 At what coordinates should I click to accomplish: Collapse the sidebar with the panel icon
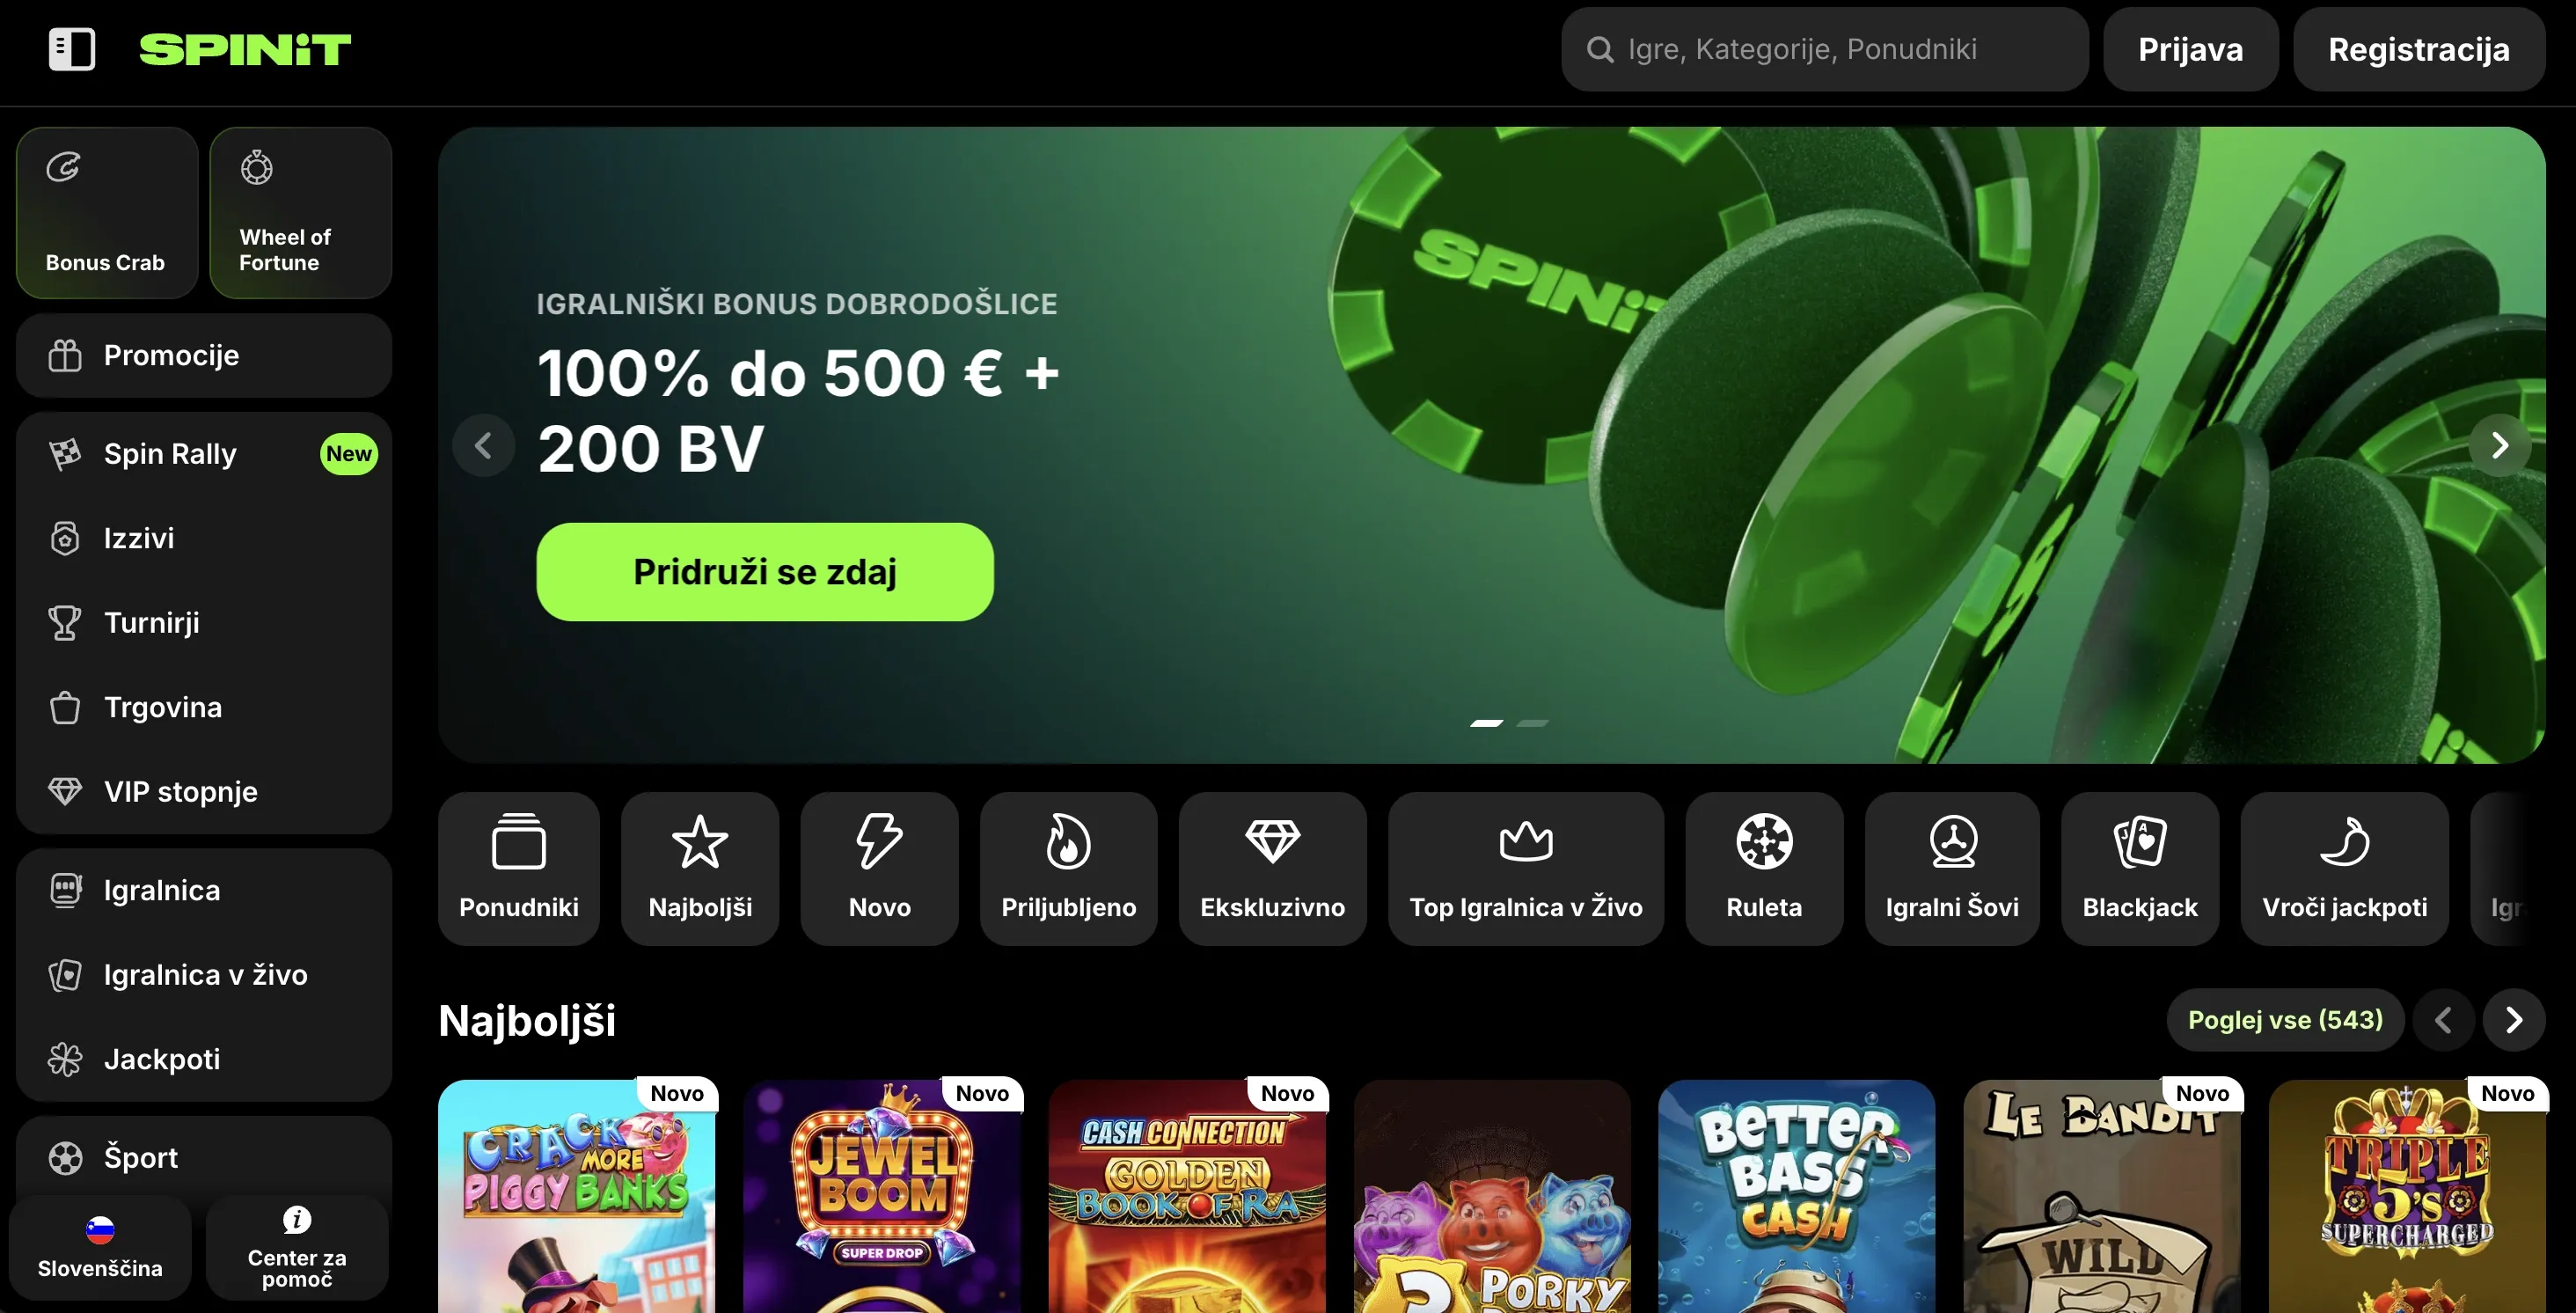click(x=72, y=49)
